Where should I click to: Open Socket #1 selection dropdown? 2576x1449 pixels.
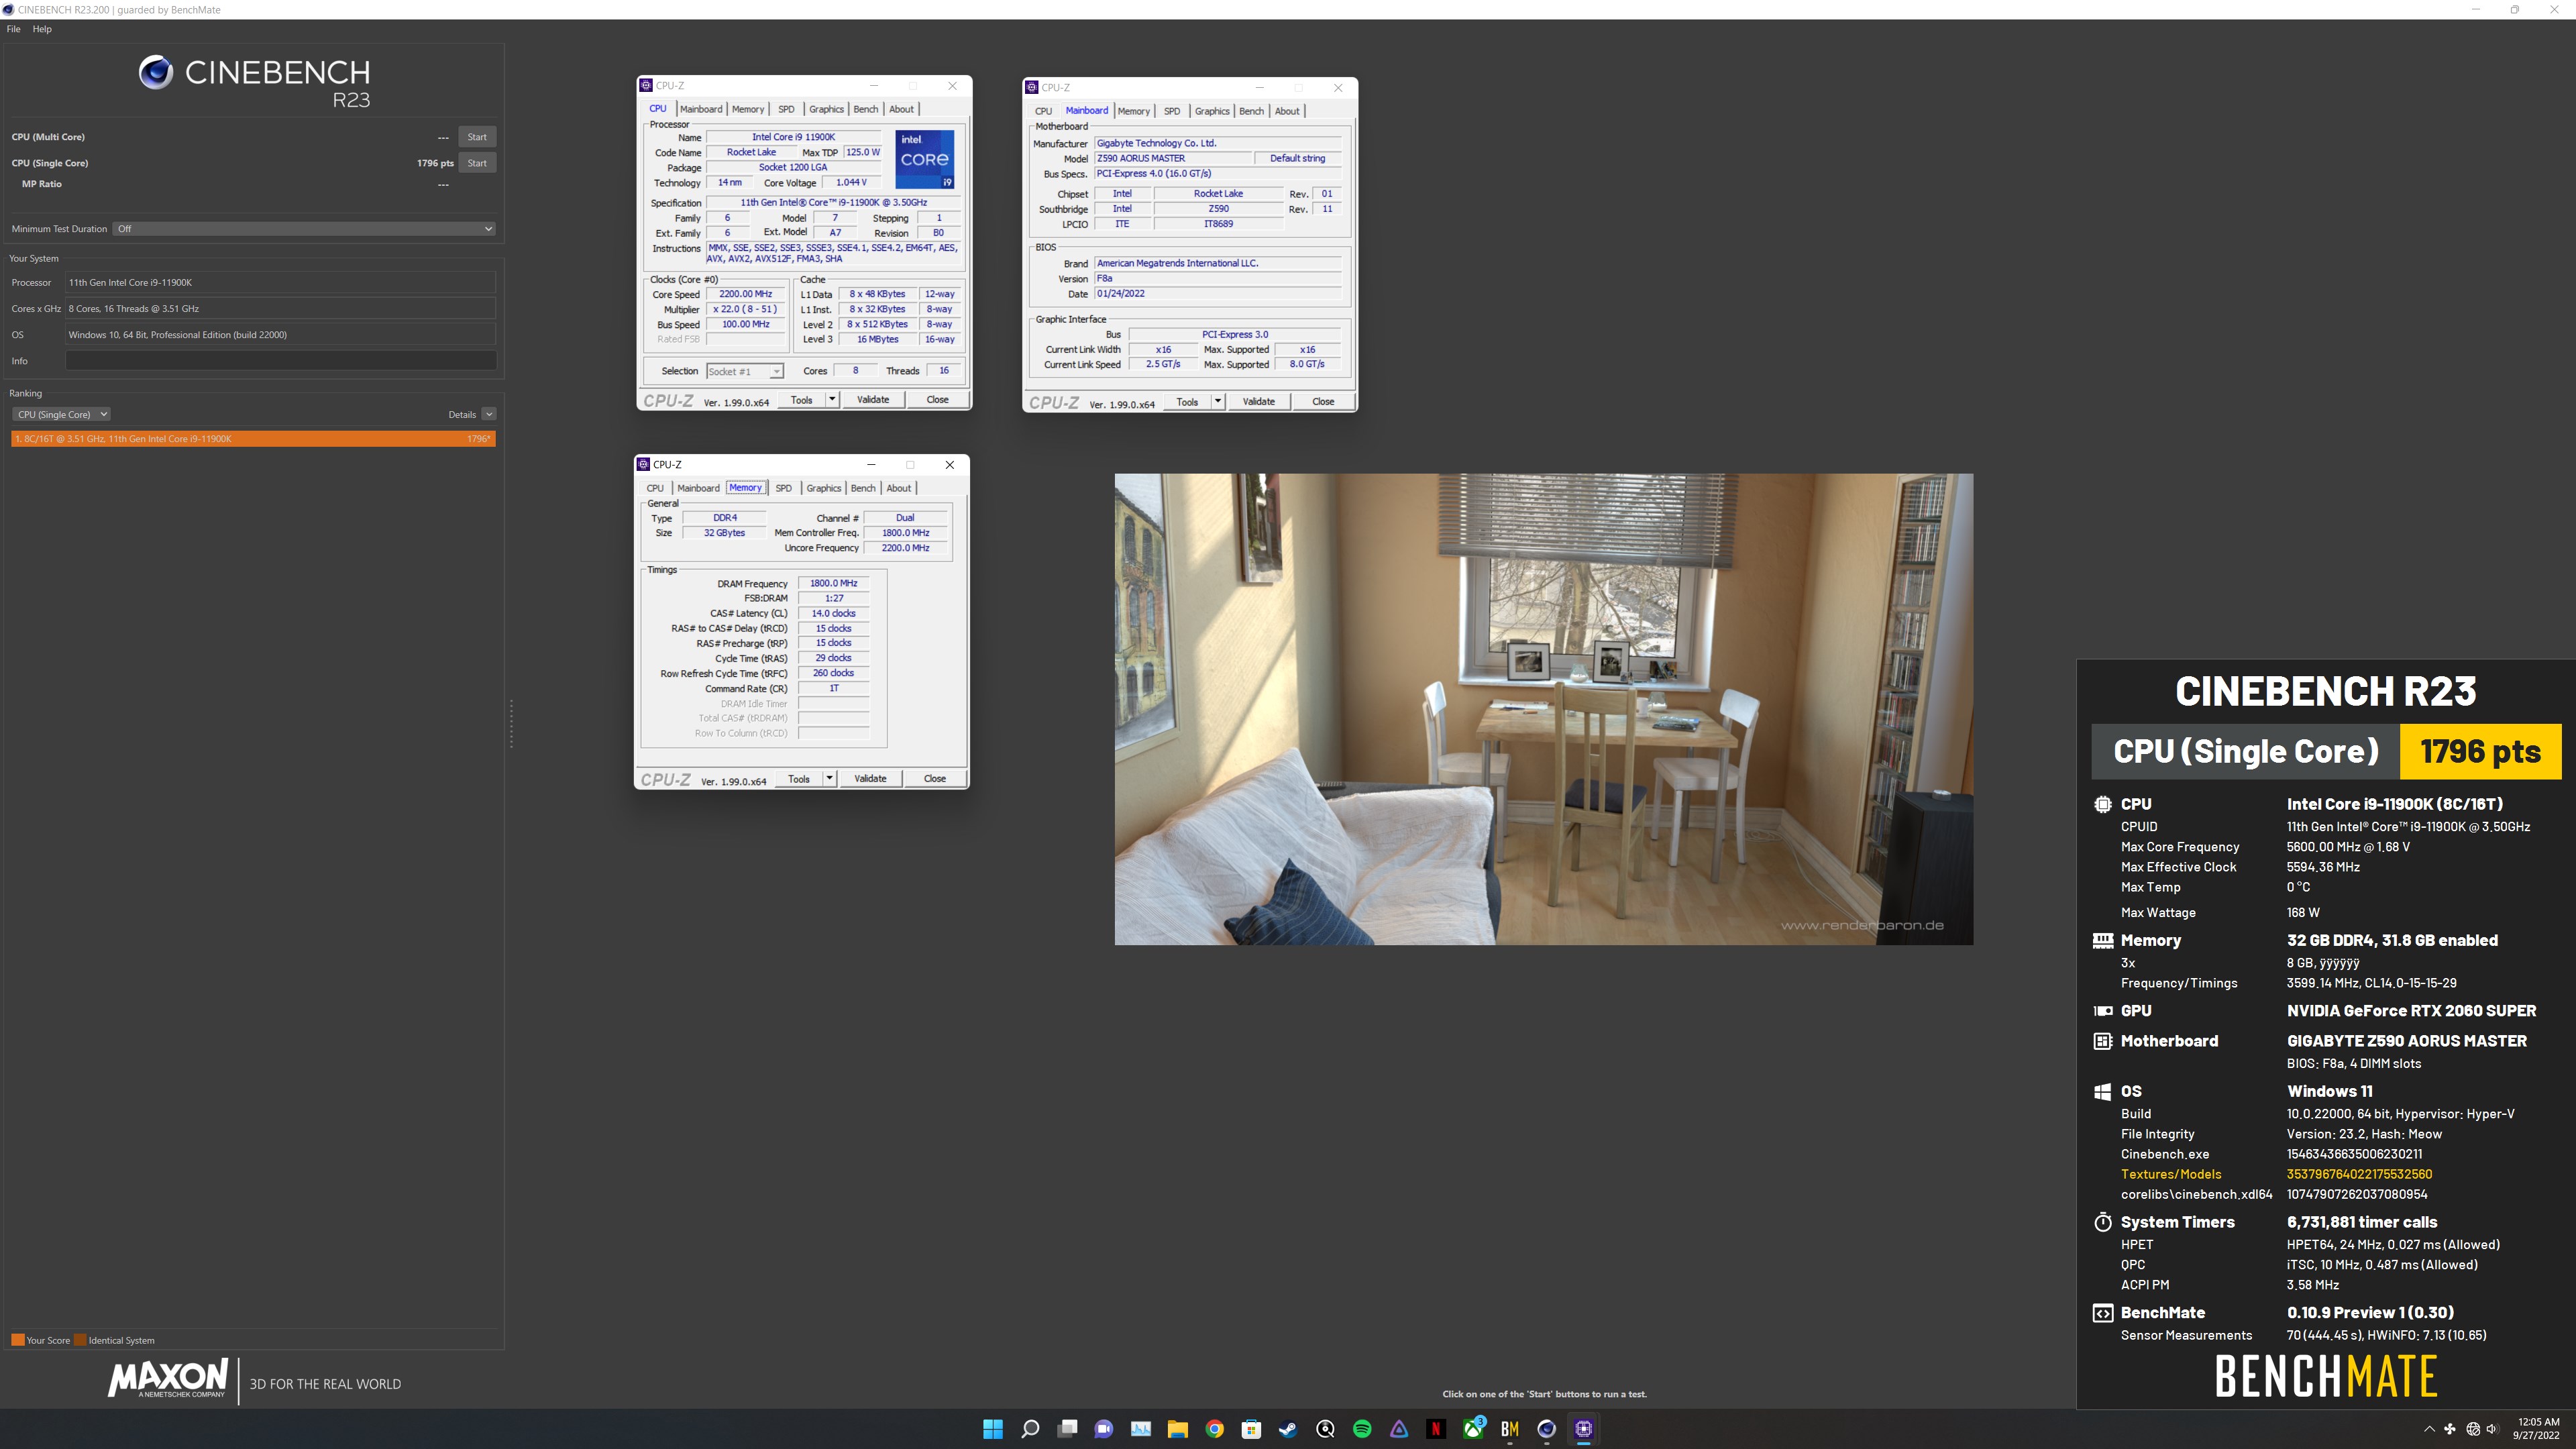(745, 371)
